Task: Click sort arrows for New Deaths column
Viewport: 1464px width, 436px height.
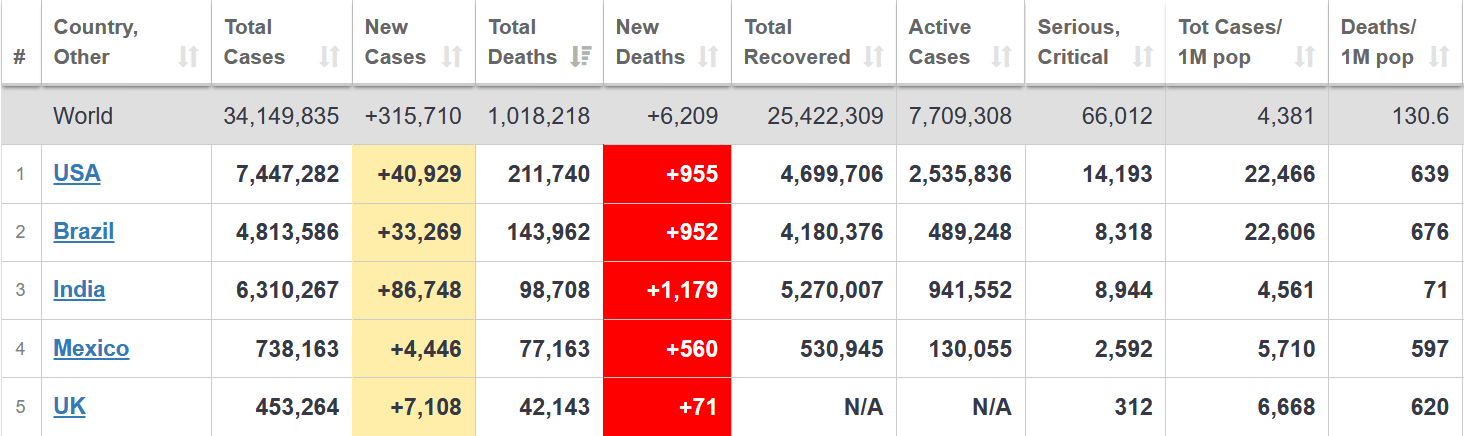Action: pyautogui.click(x=708, y=57)
